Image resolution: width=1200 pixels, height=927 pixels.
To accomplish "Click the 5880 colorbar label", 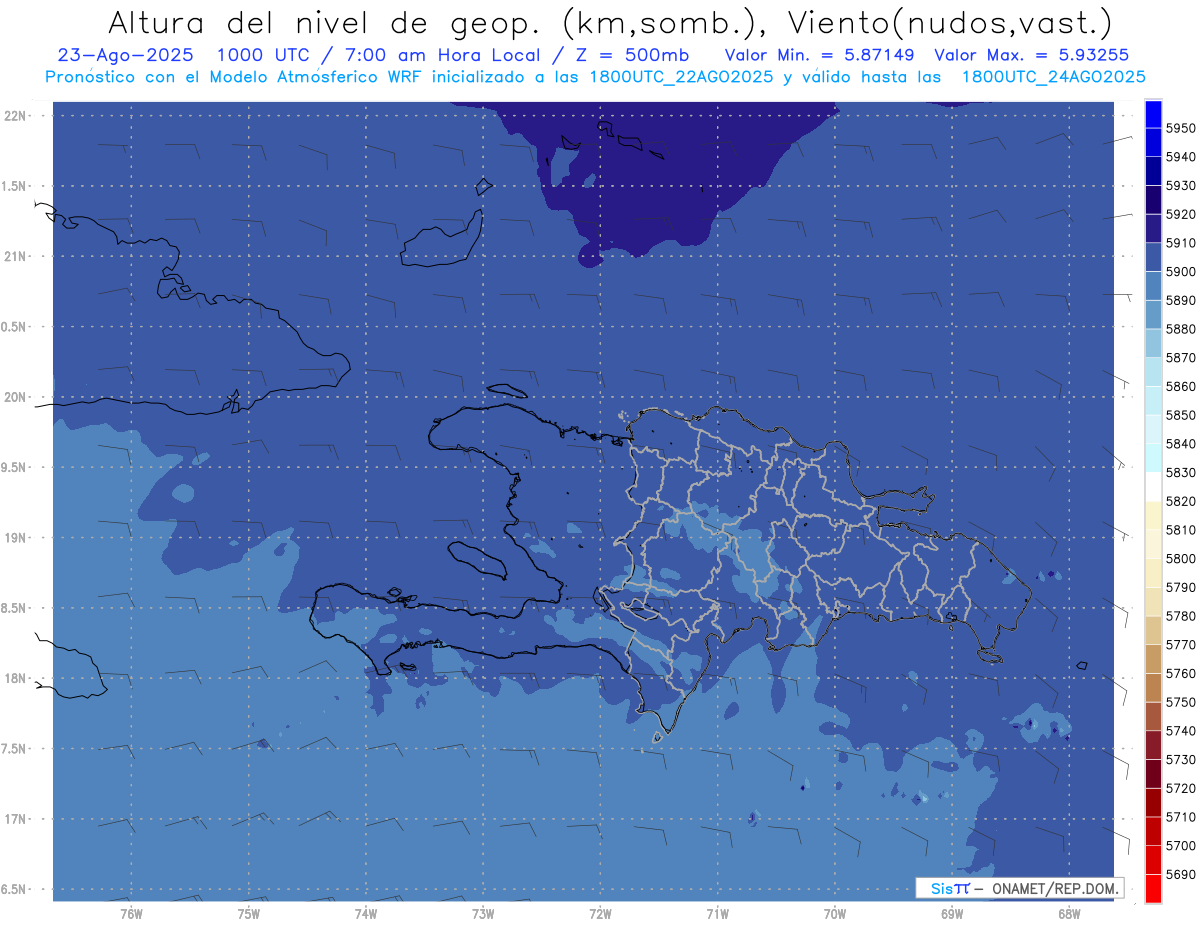I will (x=1180, y=328).
